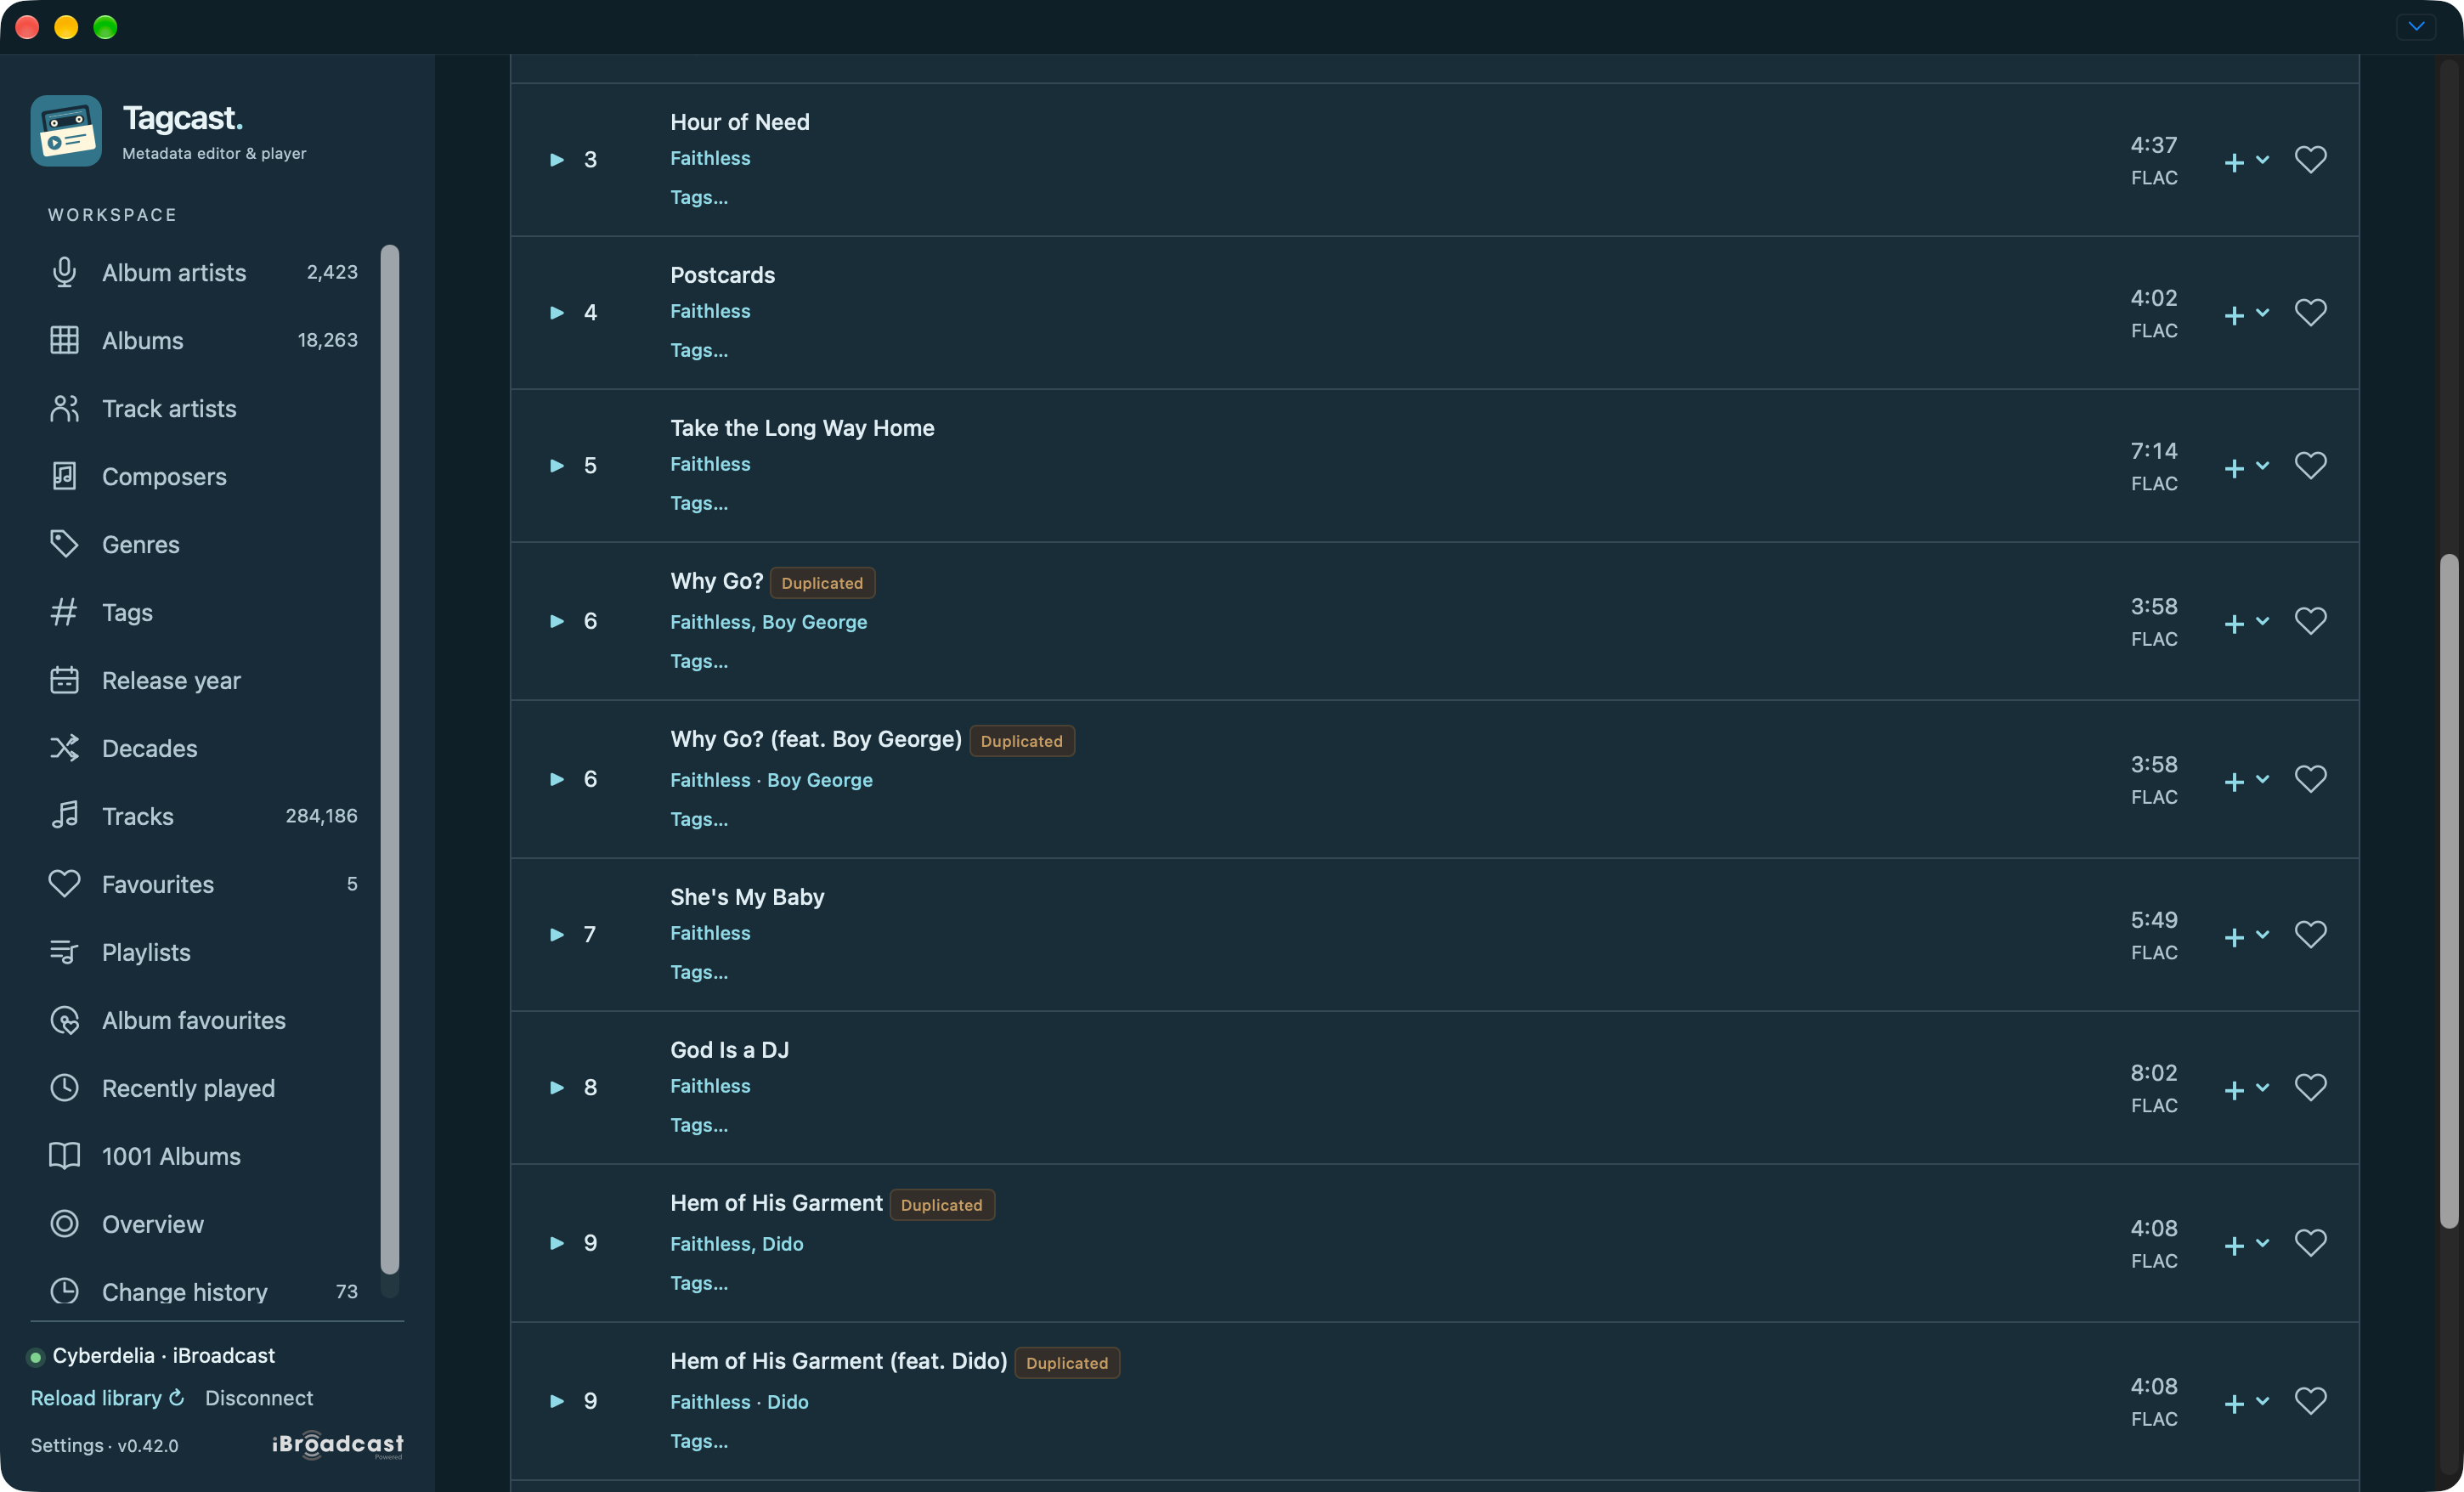Image resolution: width=2464 pixels, height=1492 pixels.
Task: Reload the library
Action: point(107,1398)
